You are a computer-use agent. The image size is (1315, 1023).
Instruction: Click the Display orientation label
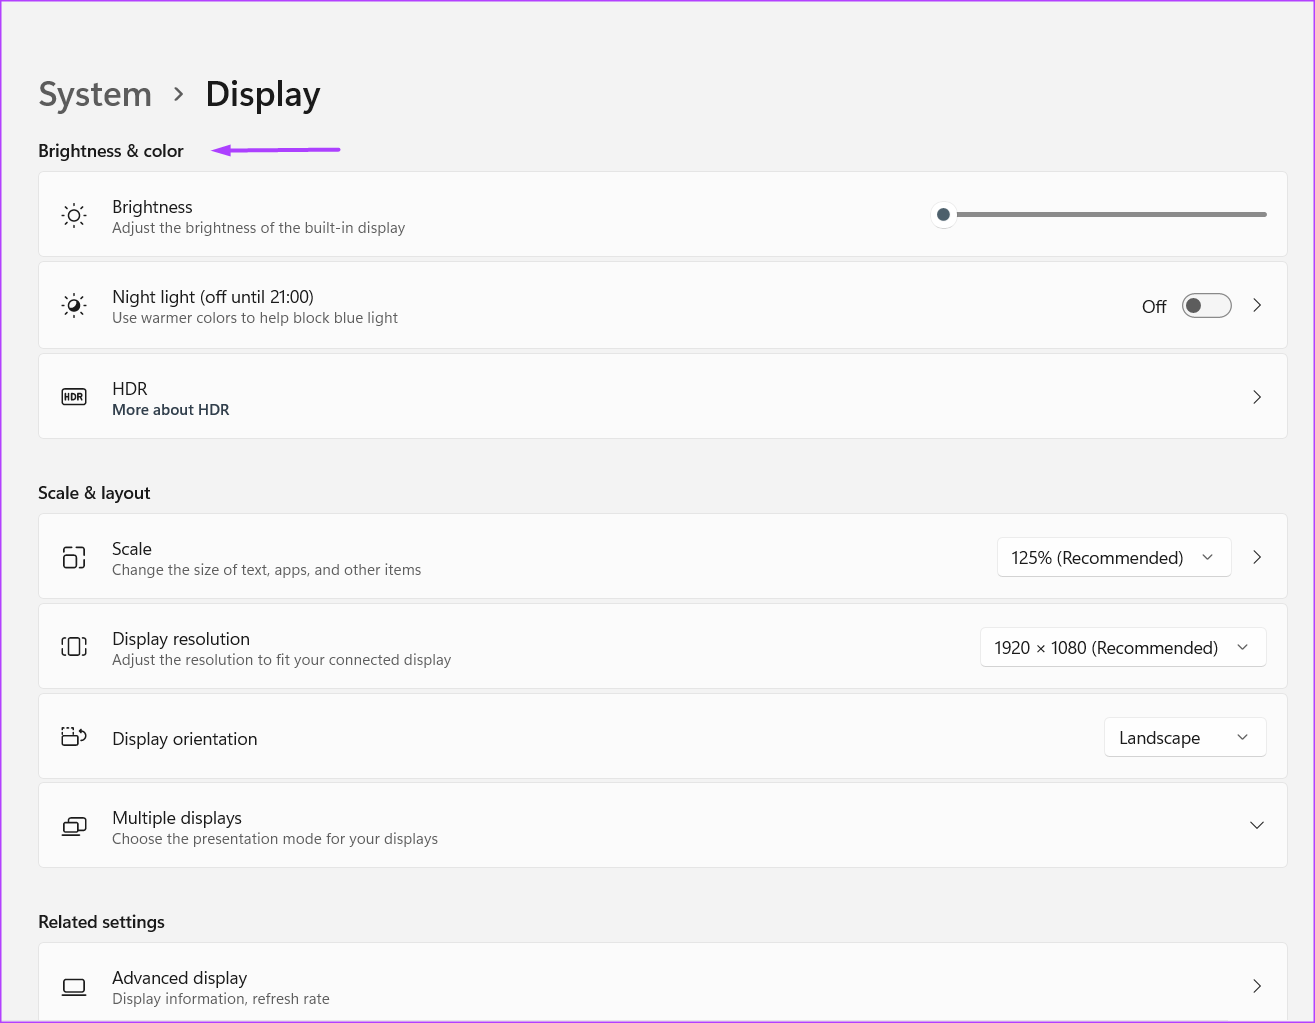(185, 739)
